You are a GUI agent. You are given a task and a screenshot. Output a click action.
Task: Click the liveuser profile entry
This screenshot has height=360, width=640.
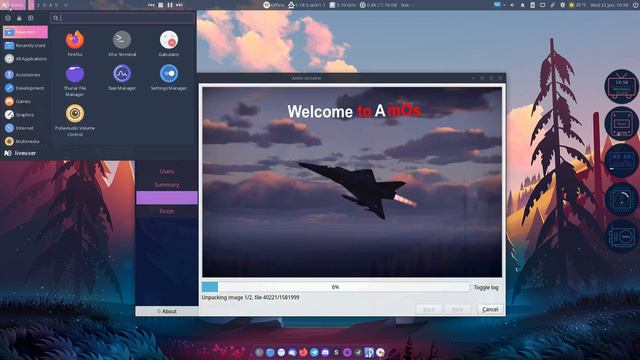pyautogui.click(x=20, y=153)
